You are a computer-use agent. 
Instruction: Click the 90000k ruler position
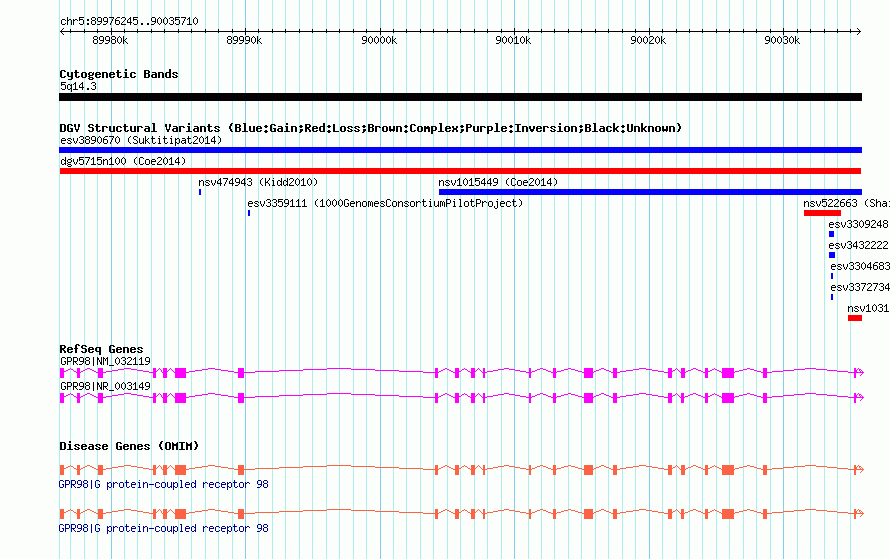tap(379, 40)
